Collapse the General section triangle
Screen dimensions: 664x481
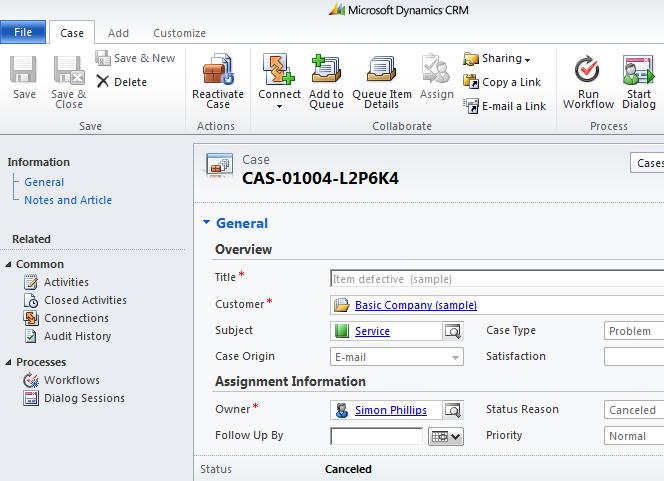pyautogui.click(x=207, y=222)
